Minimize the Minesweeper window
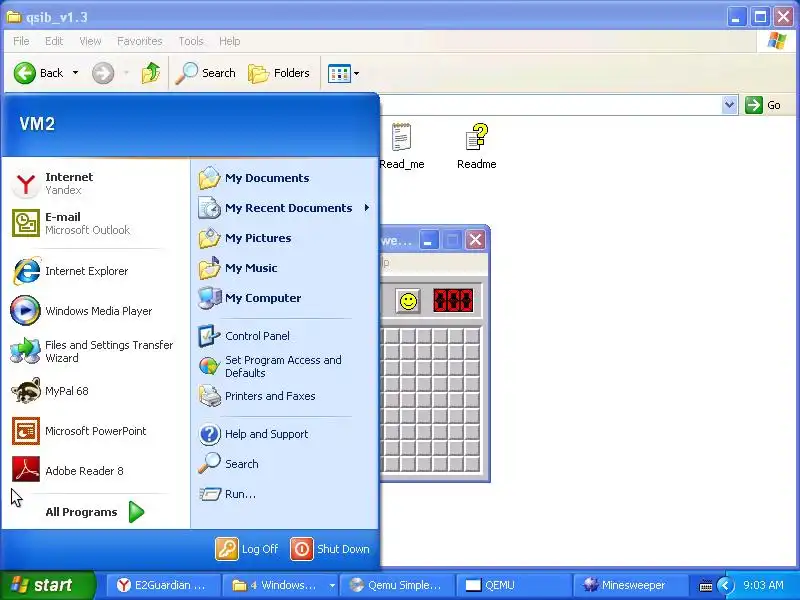 click(x=428, y=240)
